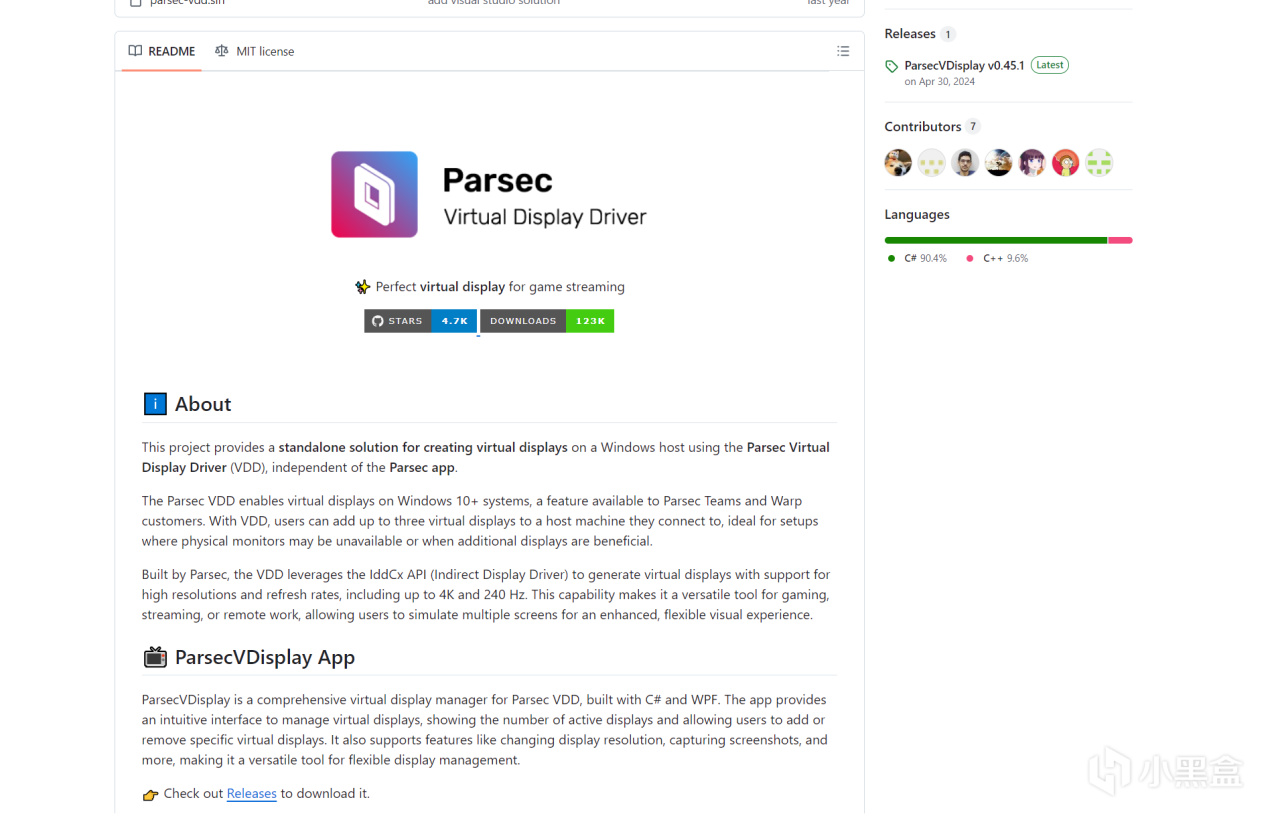The width and height of the screenshot is (1280, 816).
Task: Open the yellow identicon contributor avatar
Action: (x=932, y=162)
